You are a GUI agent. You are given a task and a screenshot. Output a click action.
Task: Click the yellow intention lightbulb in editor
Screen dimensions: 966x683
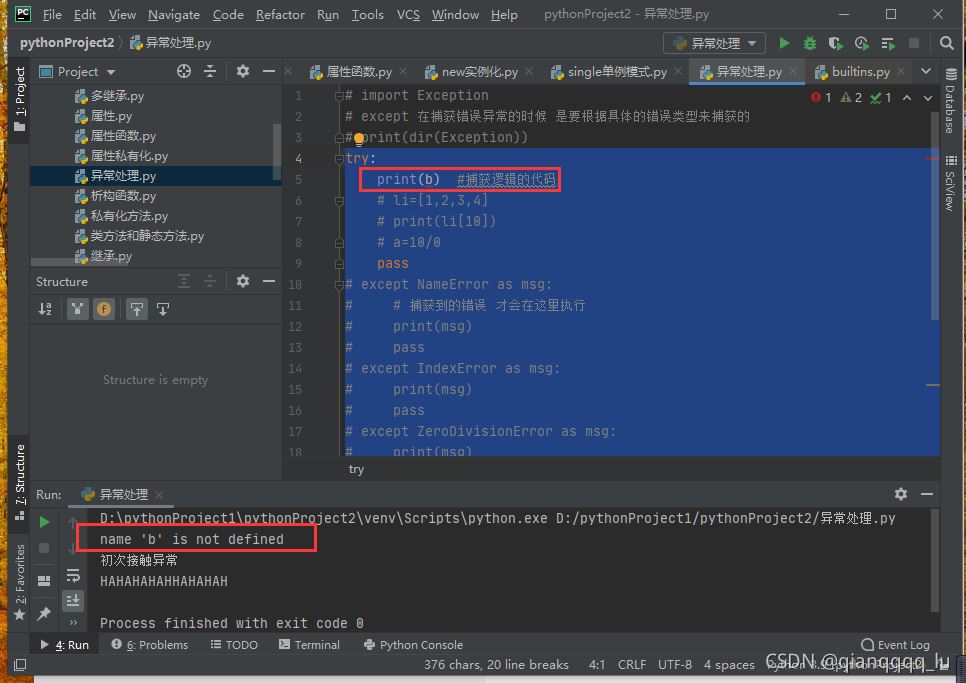click(359, 138)
